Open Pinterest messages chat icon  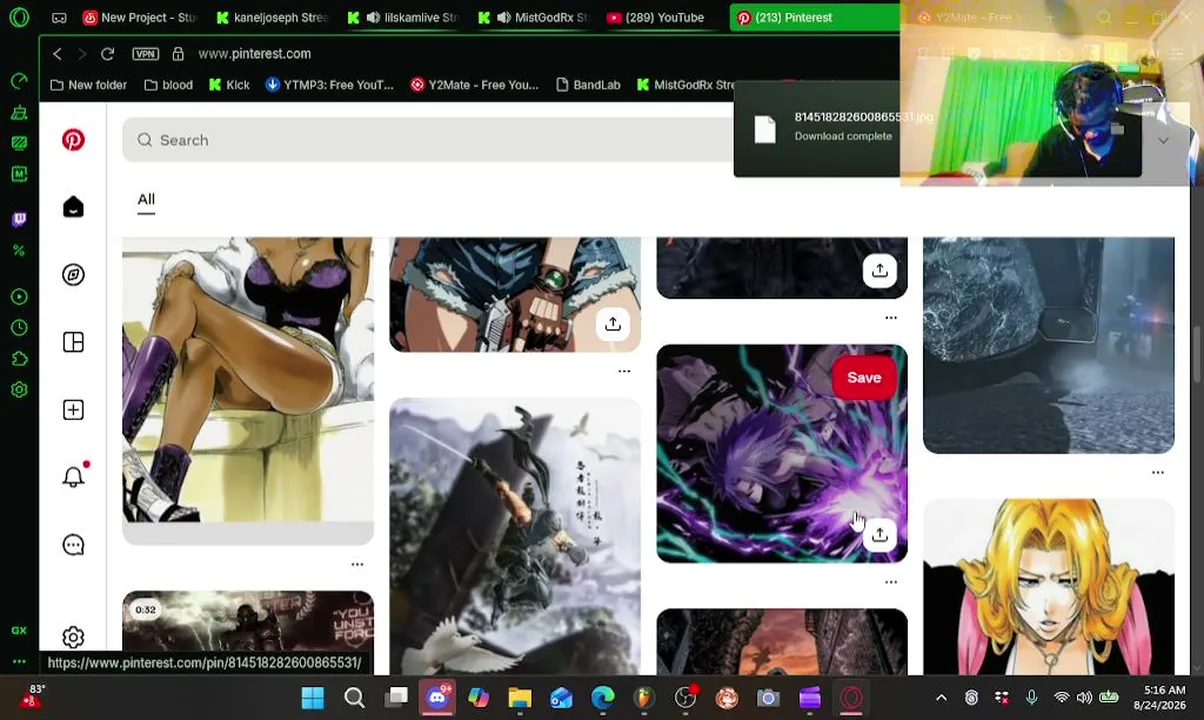[73, 545]
